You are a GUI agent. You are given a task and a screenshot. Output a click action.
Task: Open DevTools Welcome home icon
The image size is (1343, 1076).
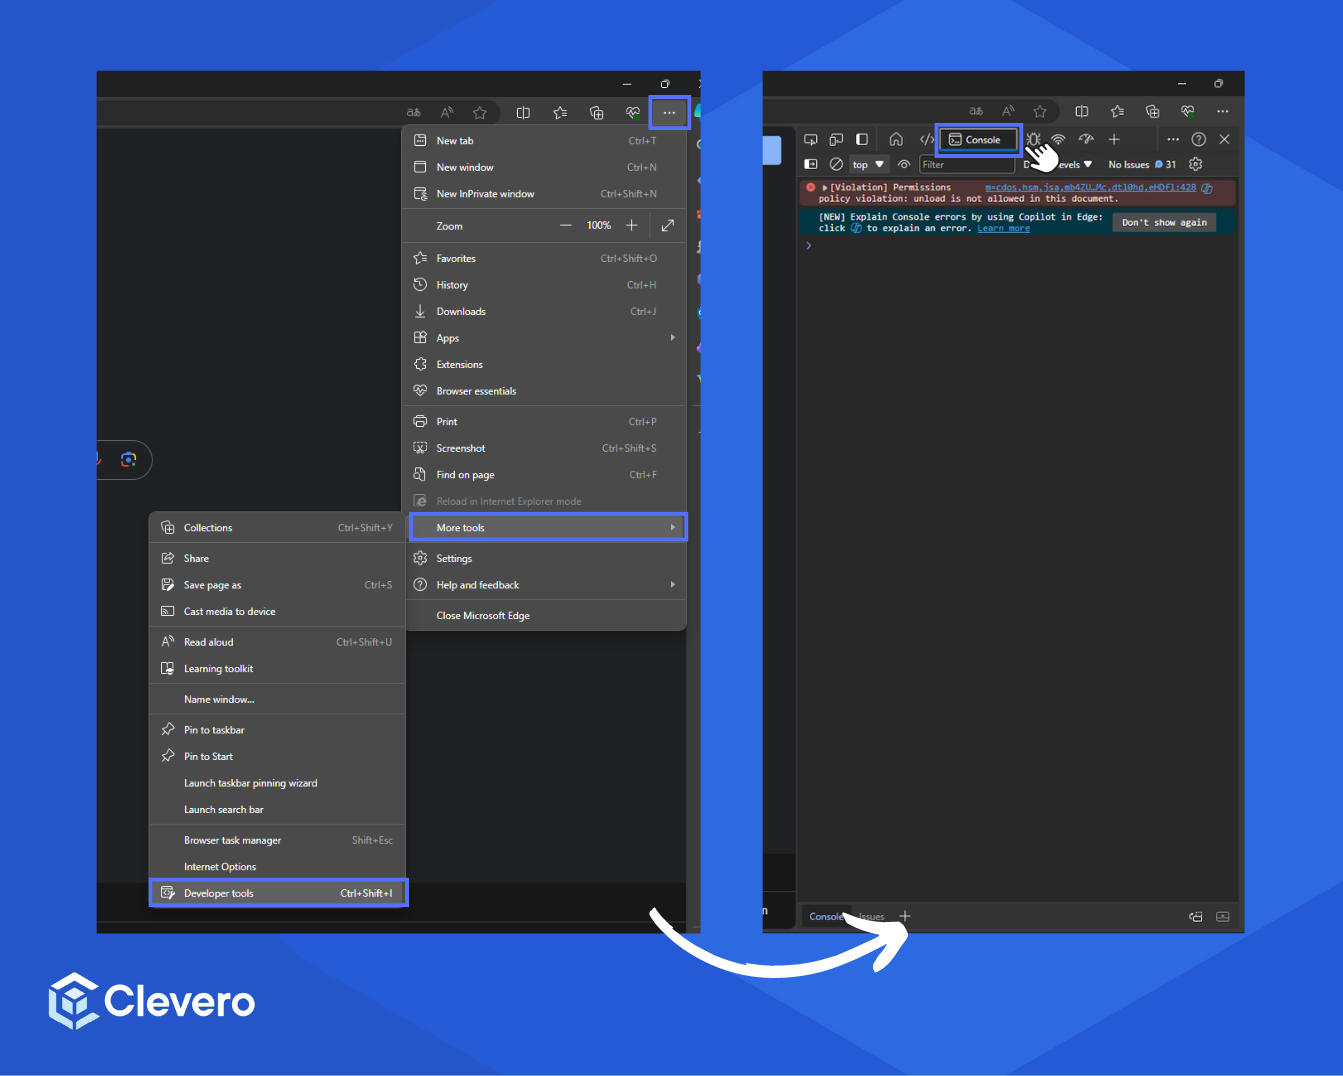(896, 139)
